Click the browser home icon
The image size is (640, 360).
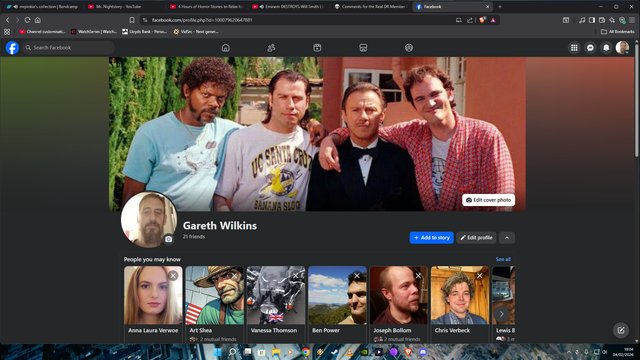[38, 20]
